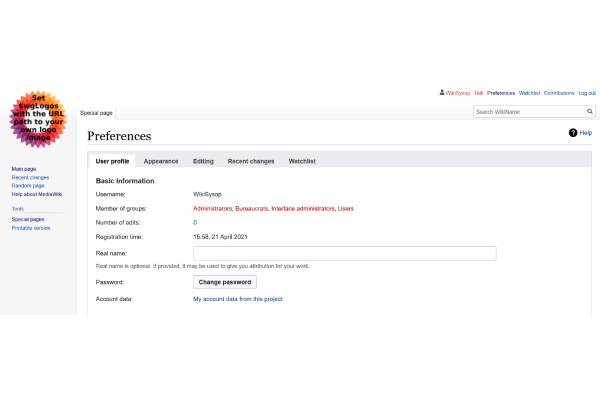This screenshot has width=600, height=400.
Task: Open Random page from the sidebar
Action: point(28,185)
